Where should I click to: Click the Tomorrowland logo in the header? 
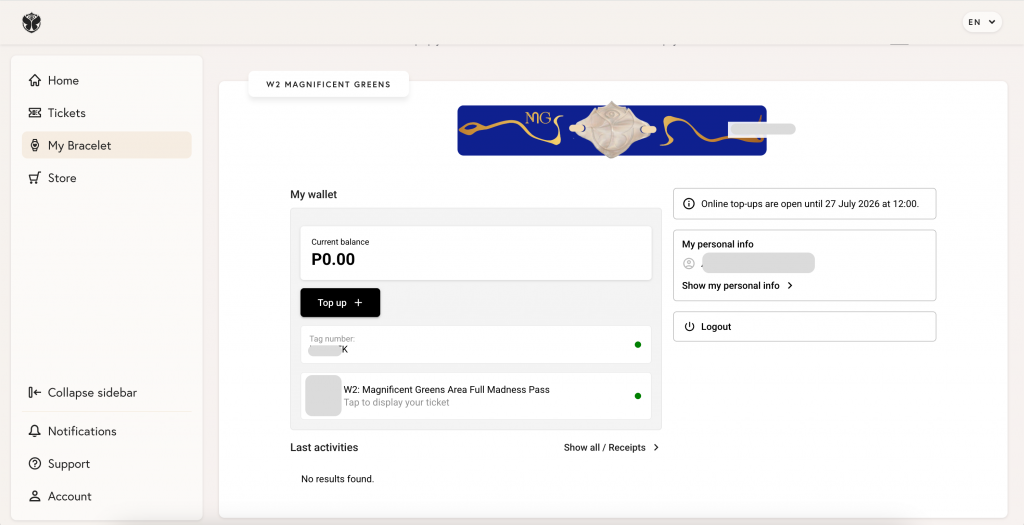31,22
